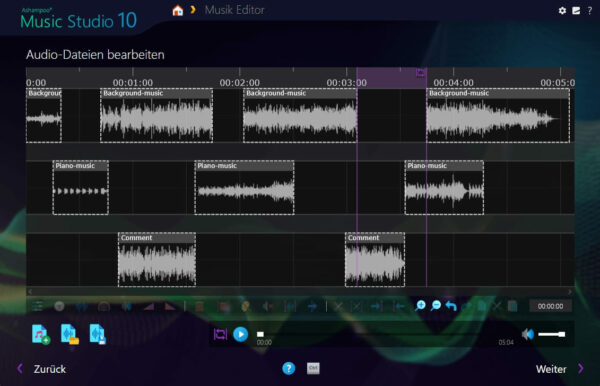The image size is (600, 386).
Task: Click the 00:00:00 time position field
Action: point(550,306)
